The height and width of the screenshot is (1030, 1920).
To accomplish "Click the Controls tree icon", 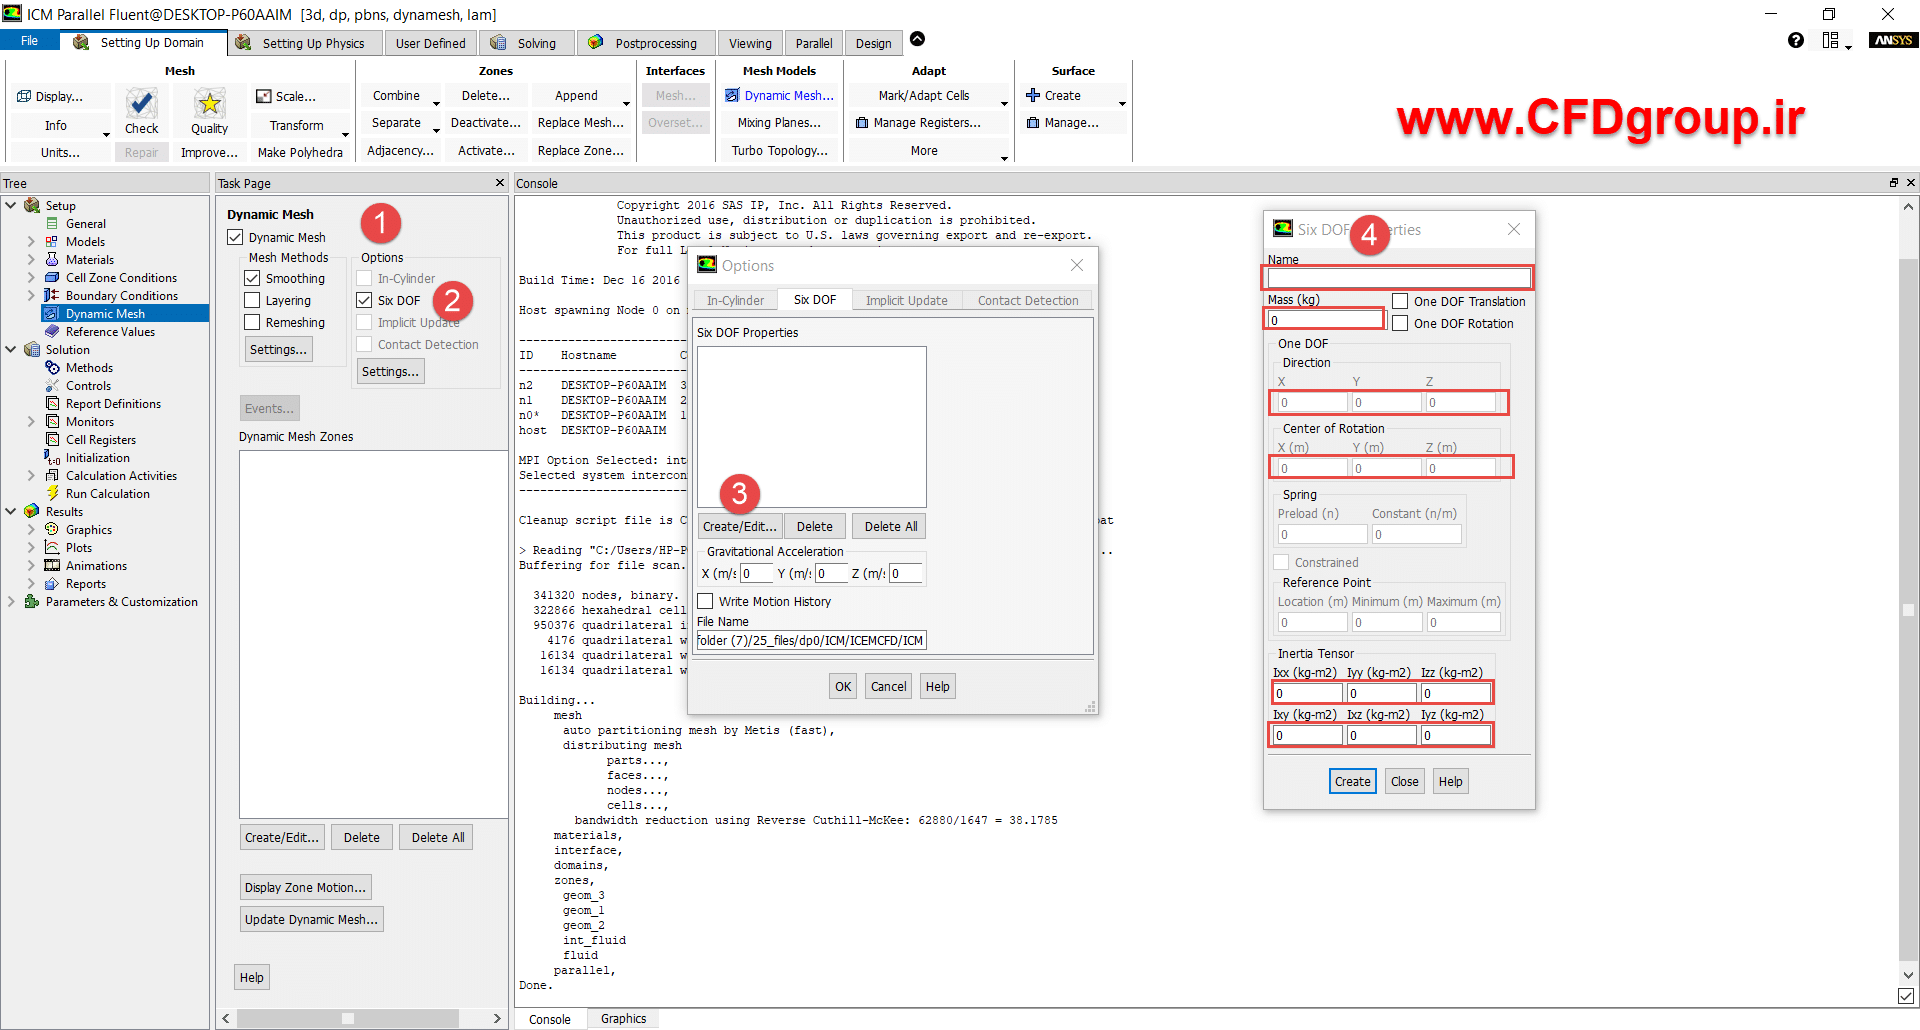I will pos(52,386).
